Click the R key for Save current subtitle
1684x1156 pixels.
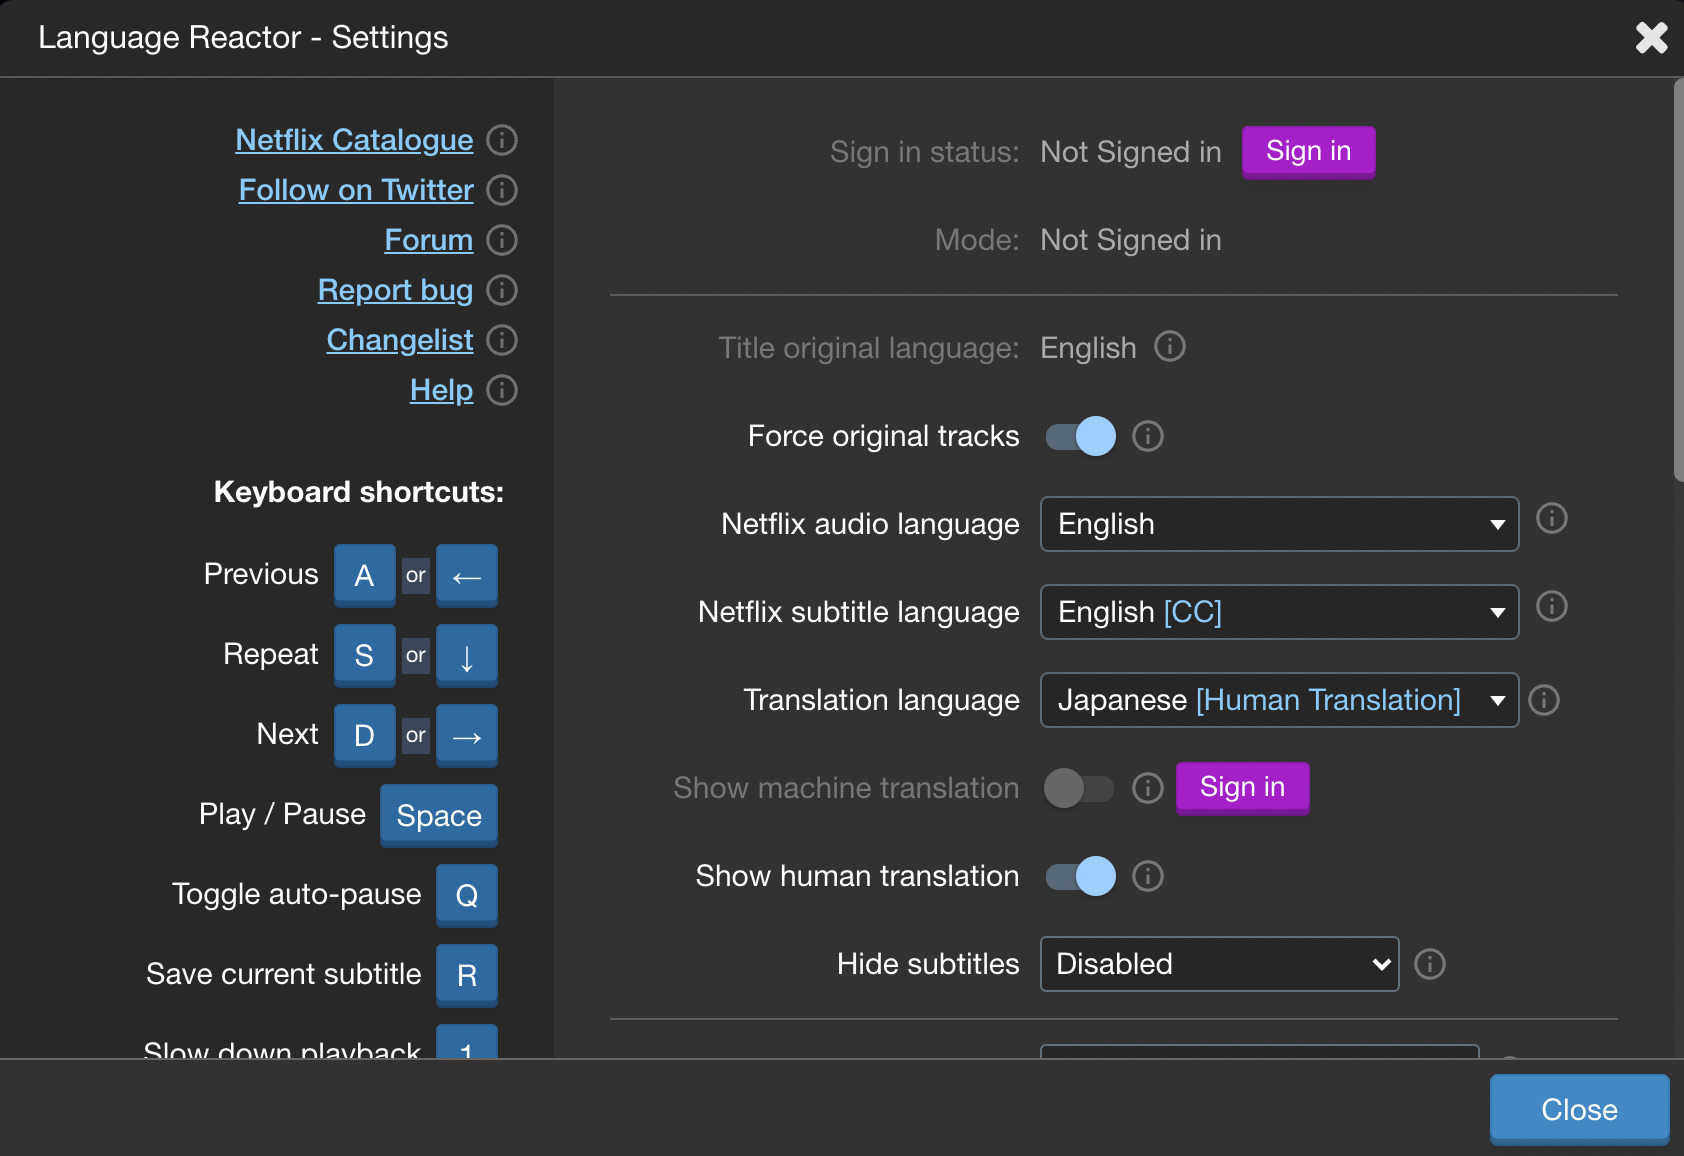(x=467, y=975)
